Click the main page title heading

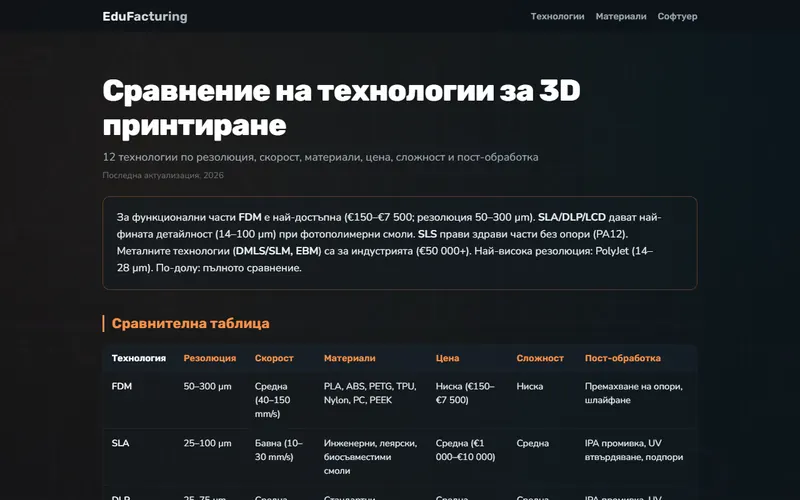341,108
